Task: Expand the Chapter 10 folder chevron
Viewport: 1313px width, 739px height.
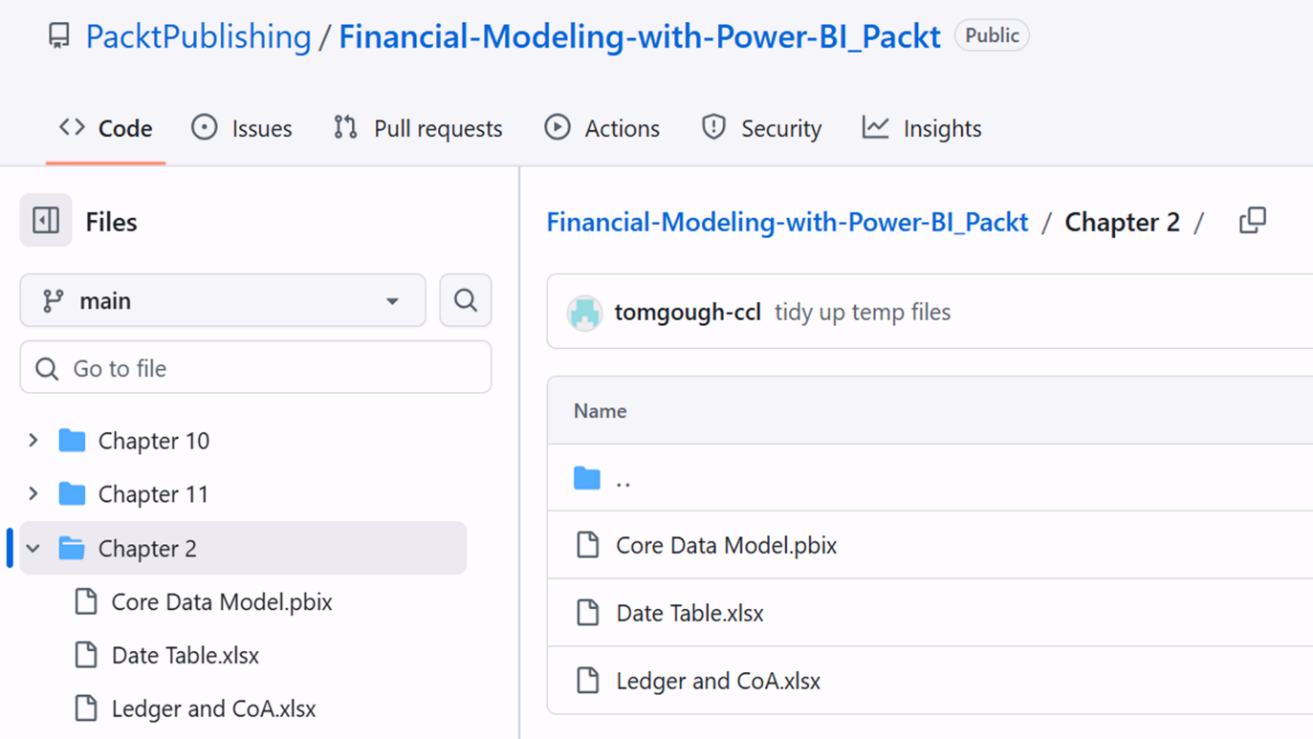Action: (x=33, y=440)
